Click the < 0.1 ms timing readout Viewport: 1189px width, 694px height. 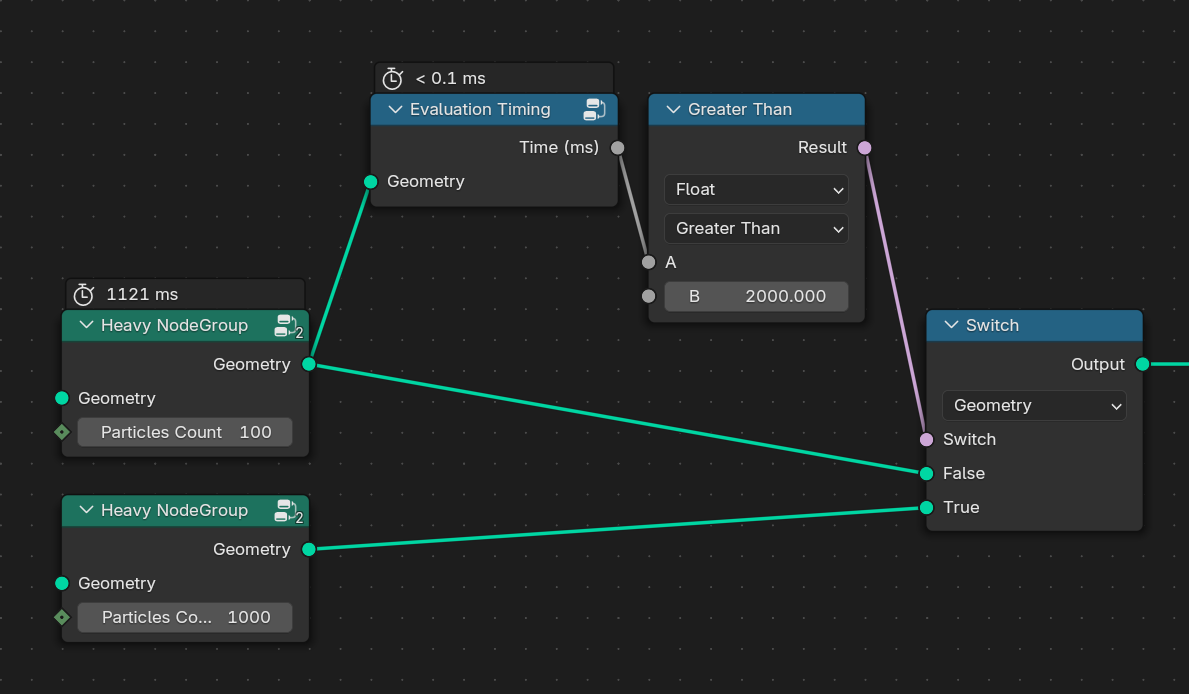coord(450,78)
